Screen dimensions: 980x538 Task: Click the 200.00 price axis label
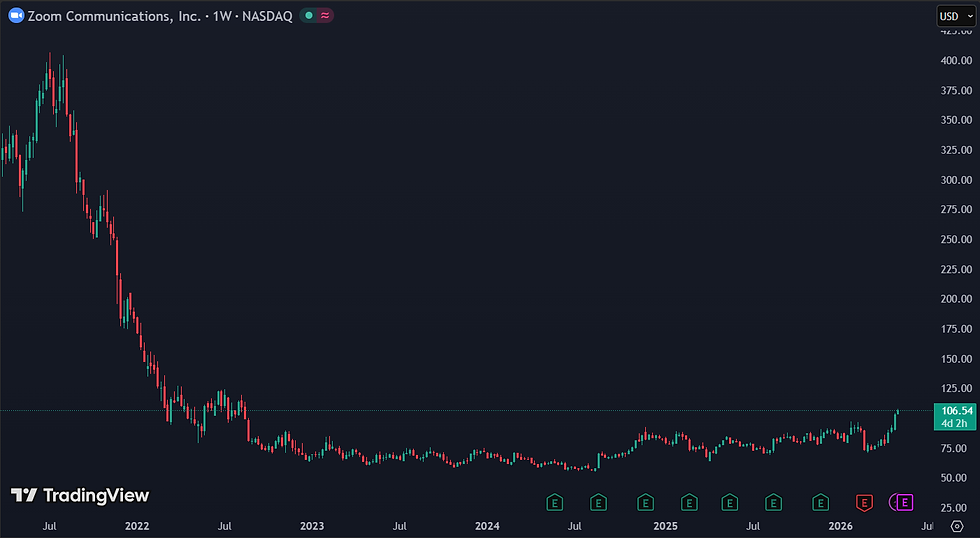pos(956,299)
